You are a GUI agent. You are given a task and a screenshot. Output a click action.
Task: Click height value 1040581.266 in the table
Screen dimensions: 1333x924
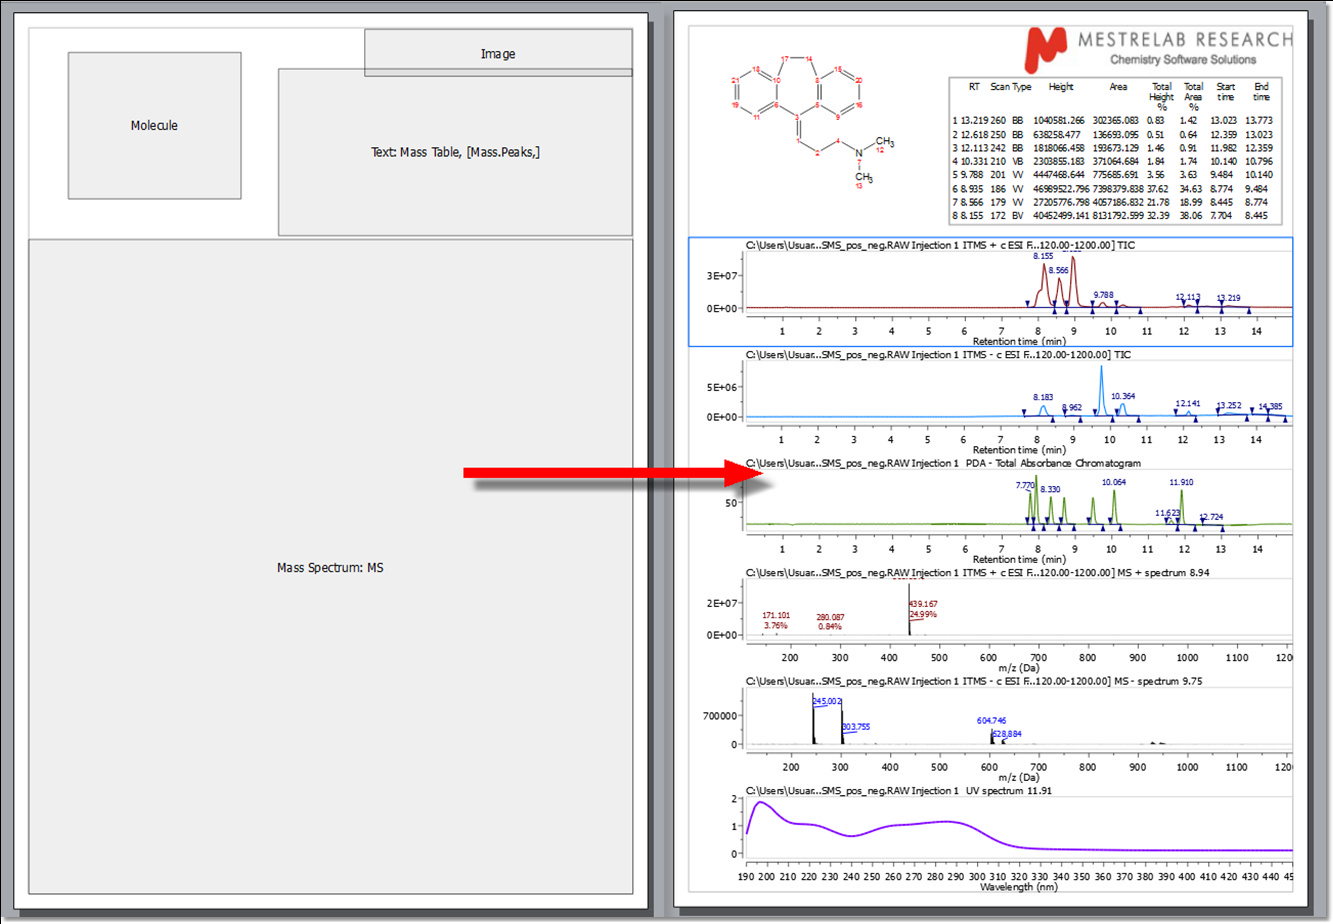(1058, 120)
